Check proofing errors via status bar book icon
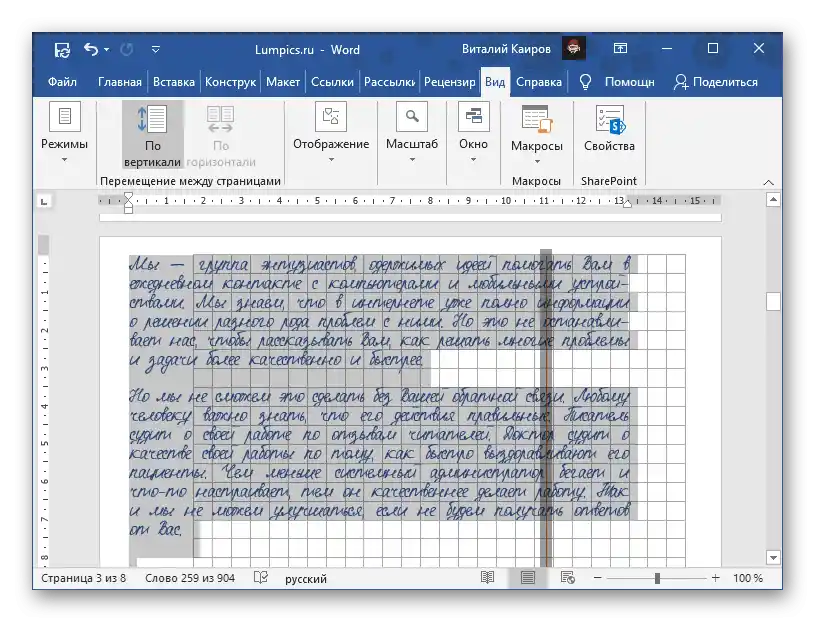Viewport: 815px width, 622px height. pyautogui.click(x=260, y=578)
